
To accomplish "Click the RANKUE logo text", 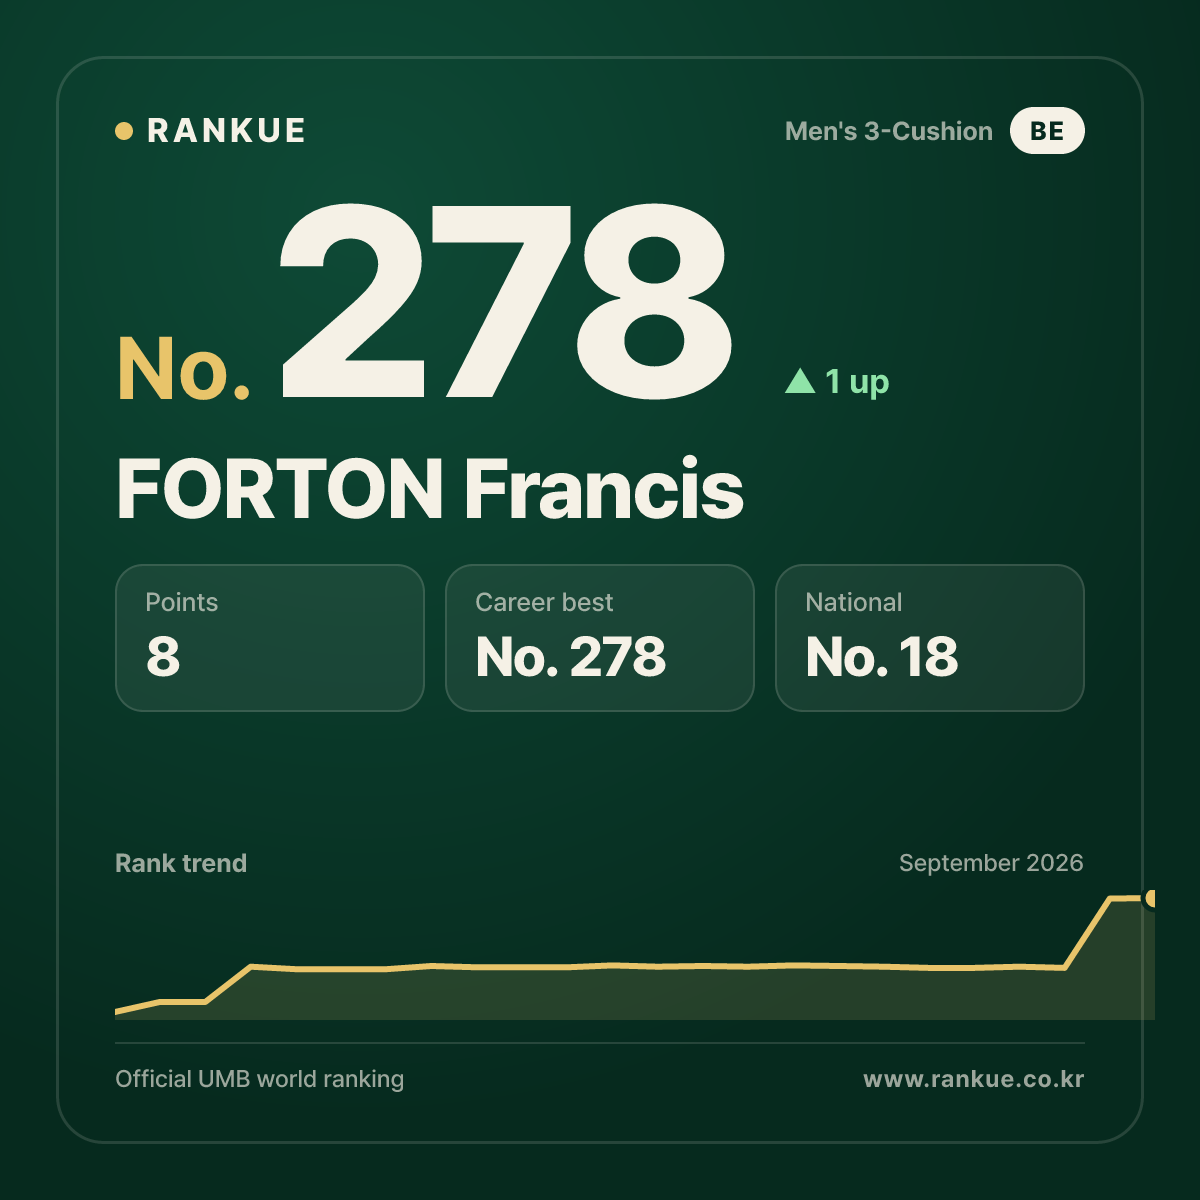I will [226, 131].
